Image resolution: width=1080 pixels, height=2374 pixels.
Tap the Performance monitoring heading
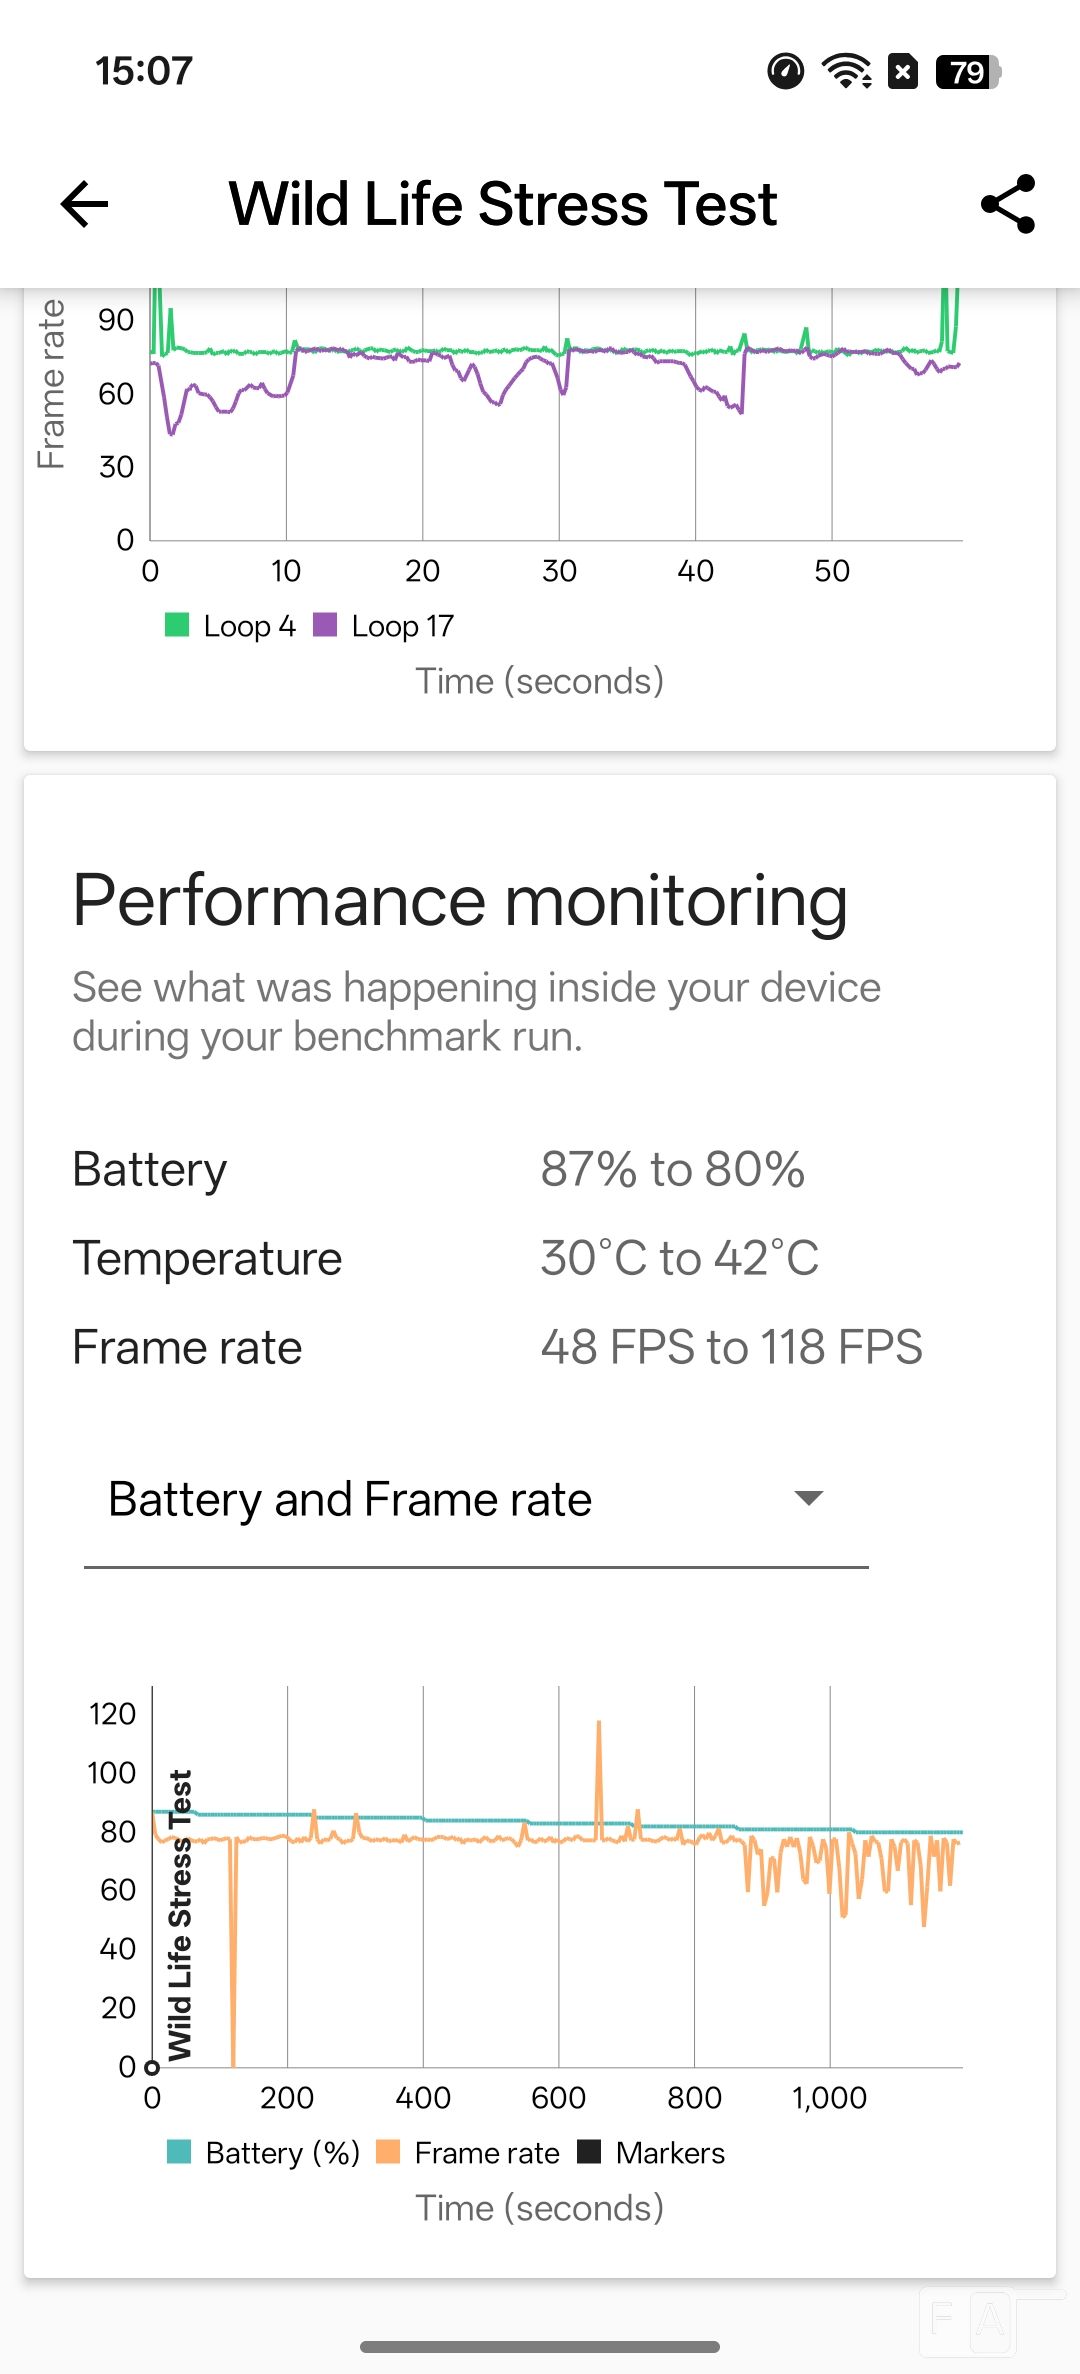pos(460,900)
